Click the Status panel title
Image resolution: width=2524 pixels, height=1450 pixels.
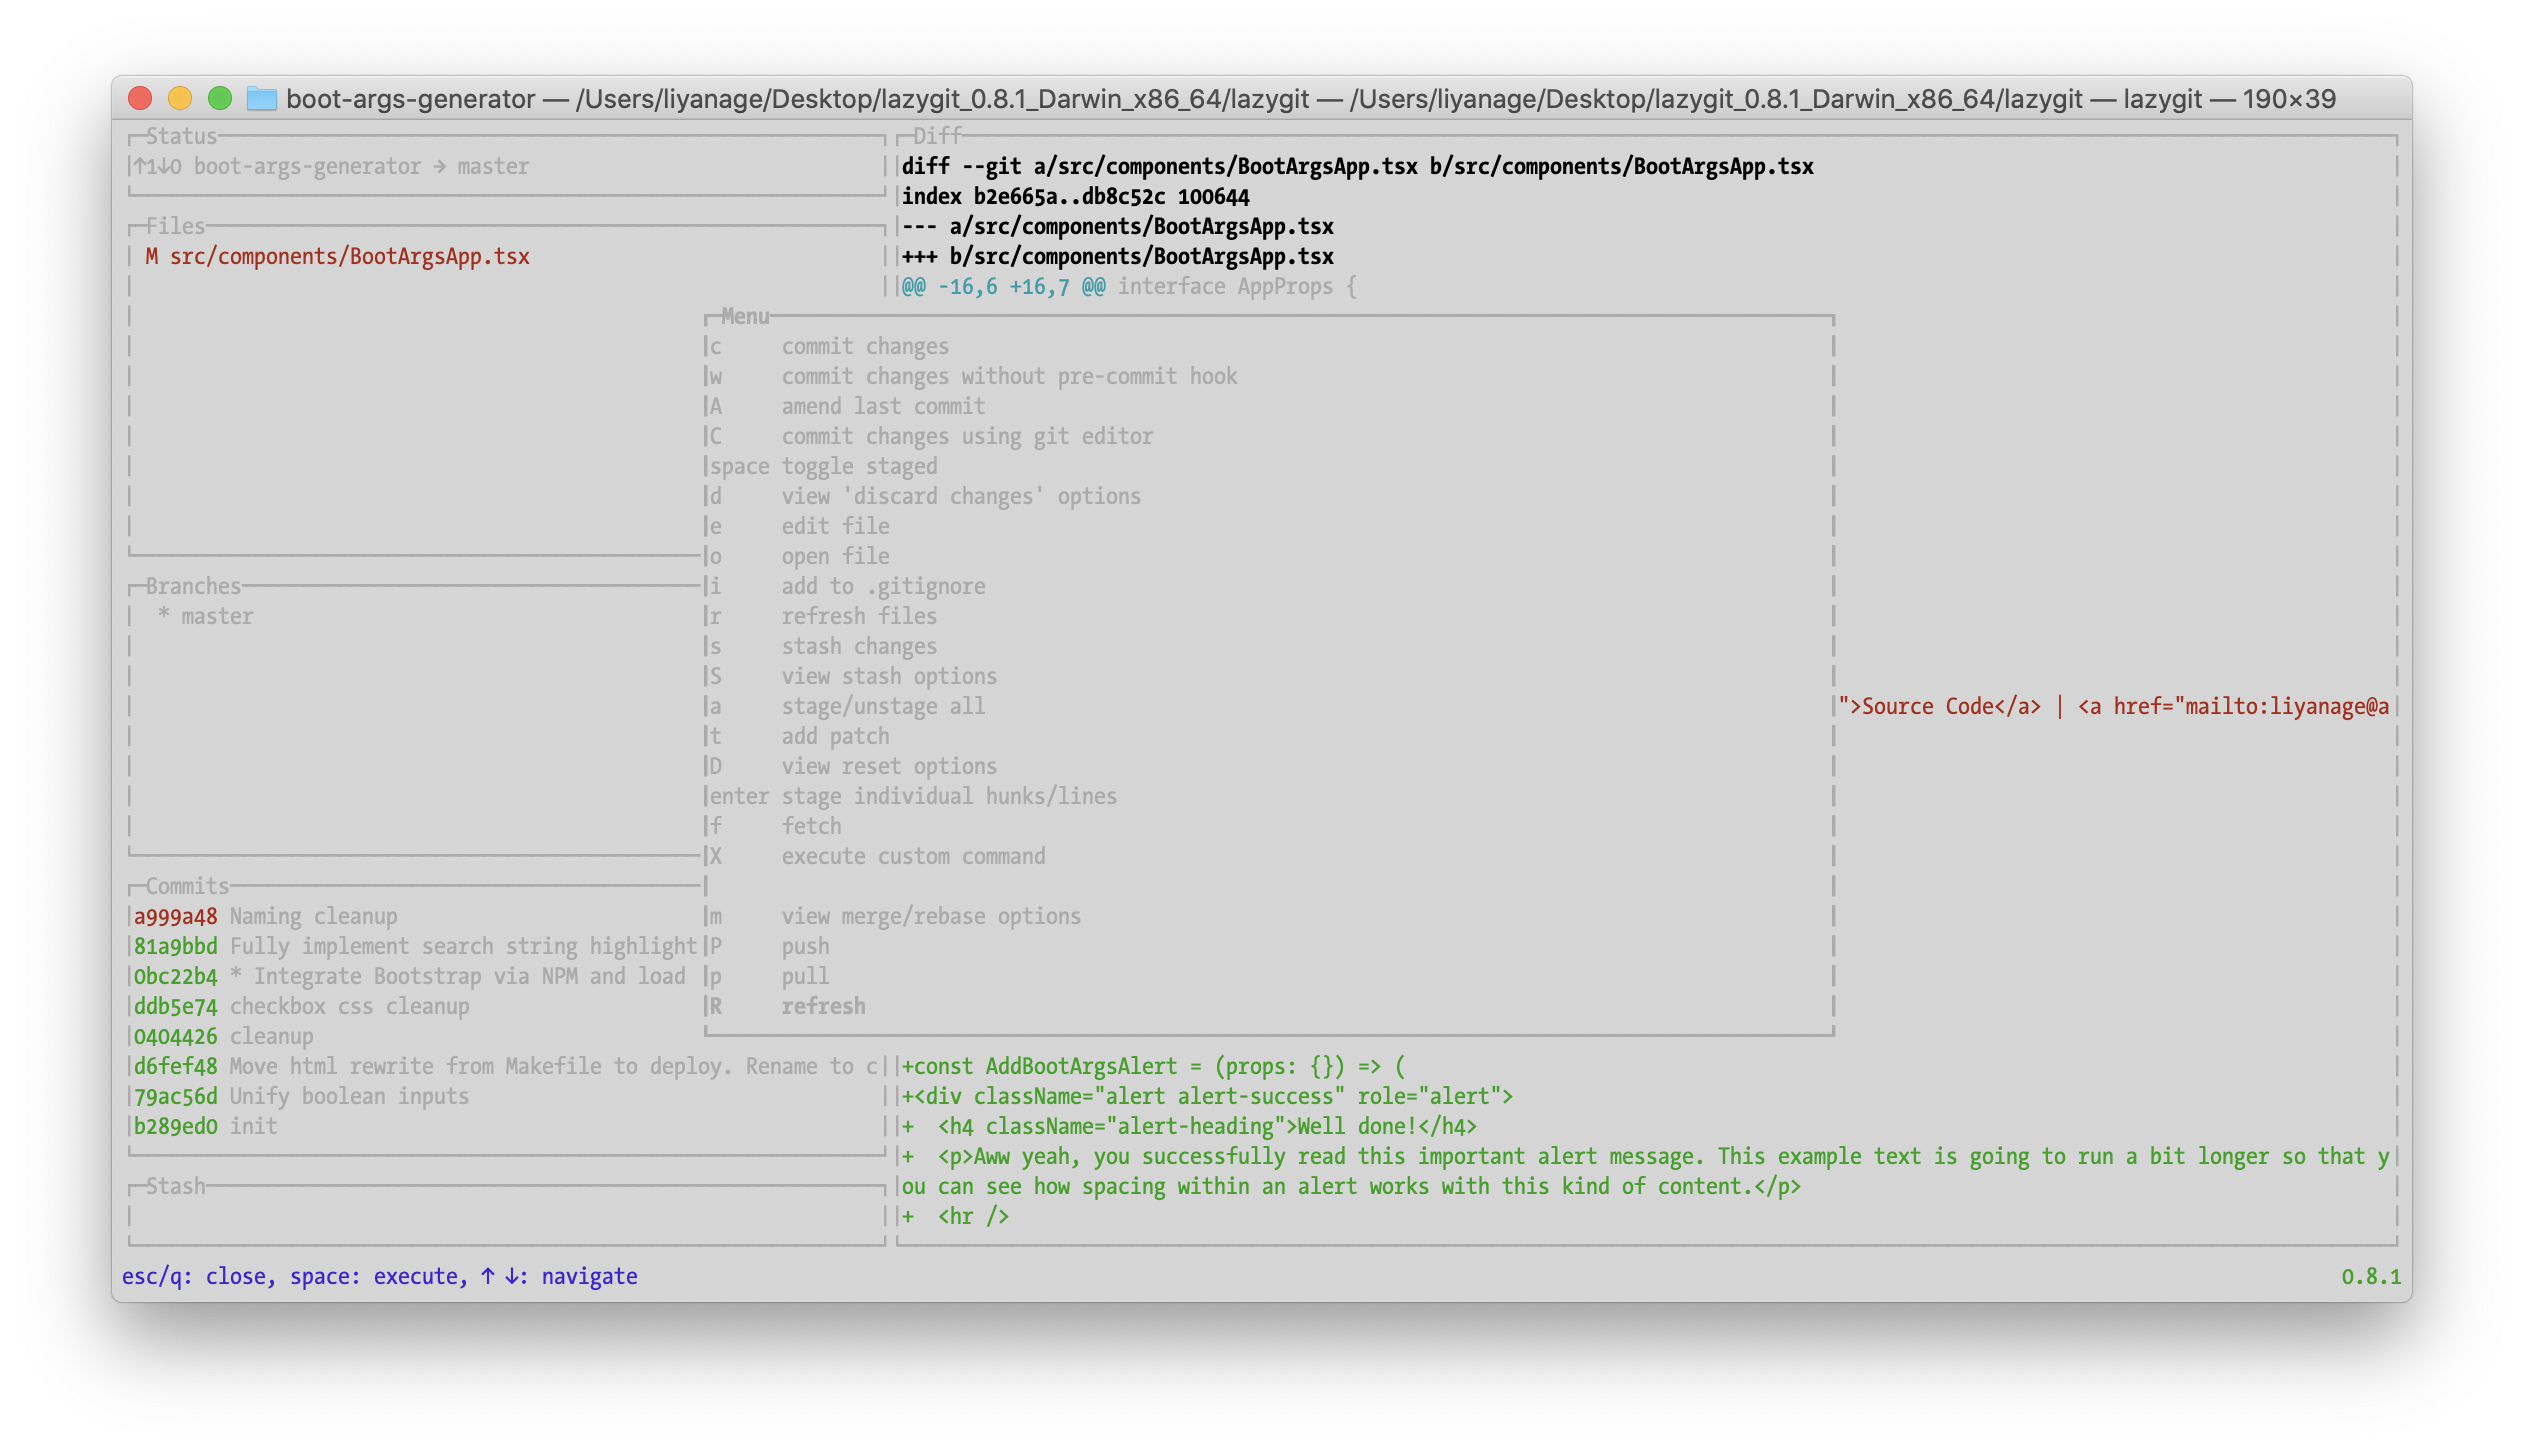click(181, 136)
